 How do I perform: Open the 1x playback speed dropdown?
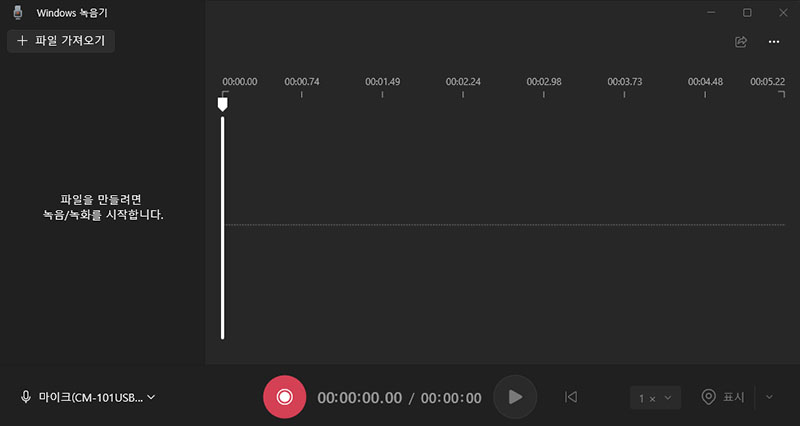(656, 398)
